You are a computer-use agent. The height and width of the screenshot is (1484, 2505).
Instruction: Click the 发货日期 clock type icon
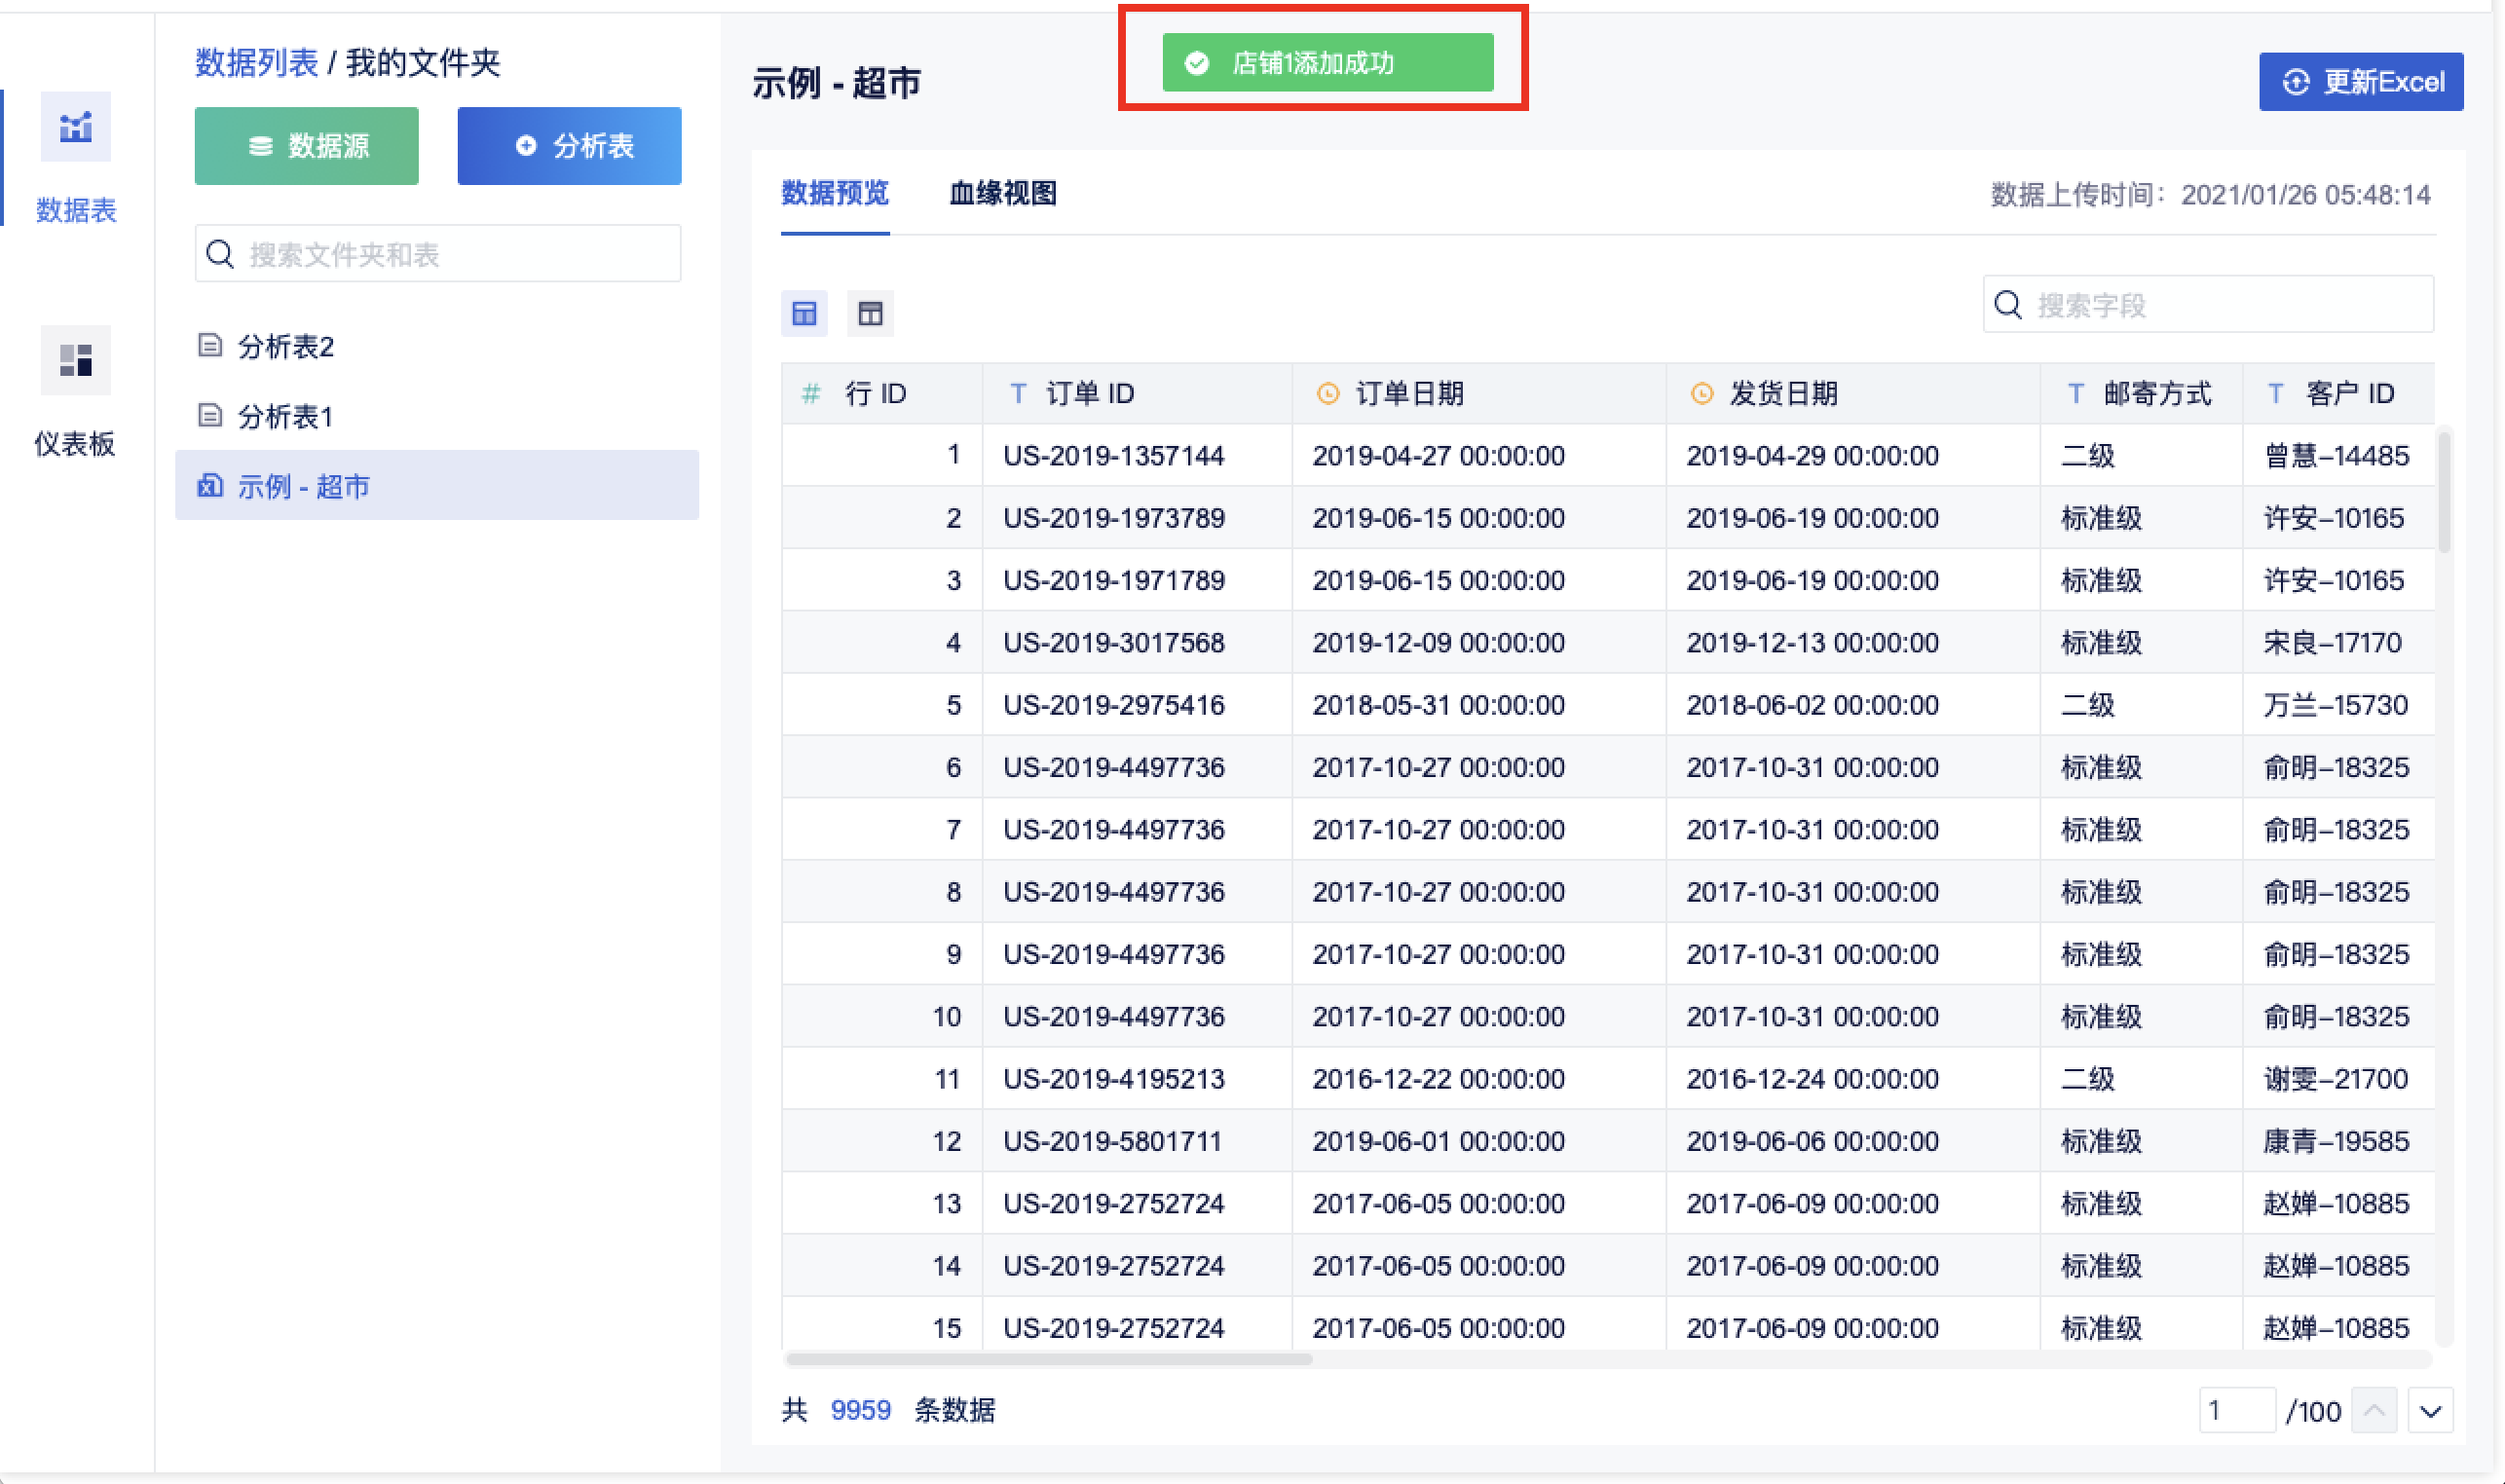(x=1701, y=394)
